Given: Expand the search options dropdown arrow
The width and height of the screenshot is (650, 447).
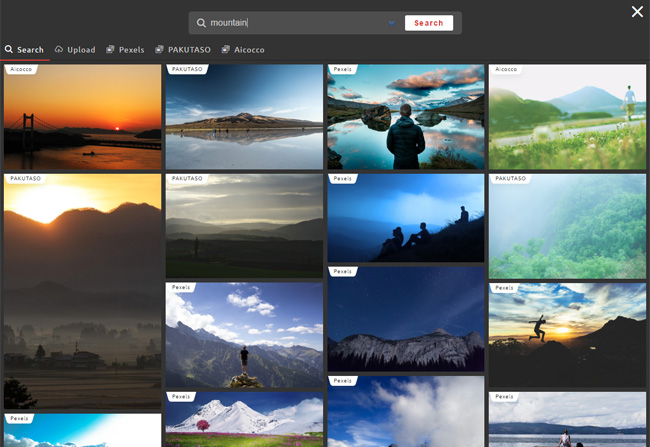Looking at the screenshot, I should (x=391, y=23).
